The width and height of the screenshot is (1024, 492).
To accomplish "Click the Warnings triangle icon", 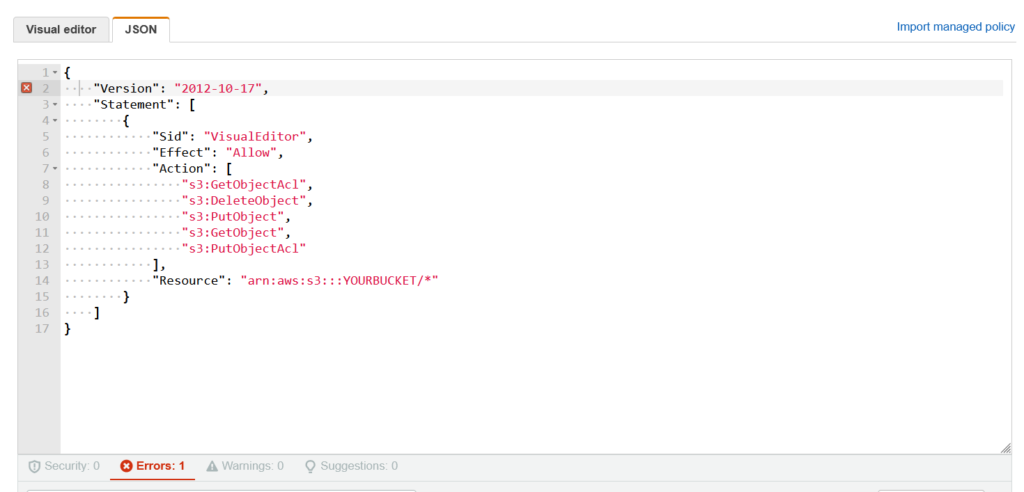I will (x=212, y=467).
